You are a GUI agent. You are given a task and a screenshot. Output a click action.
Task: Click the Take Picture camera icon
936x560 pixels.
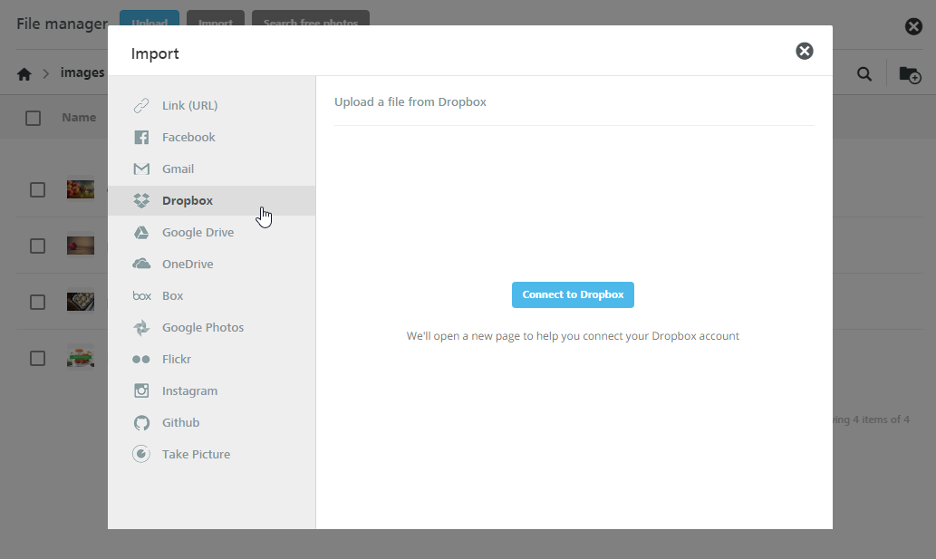click(x=141, y=454)
